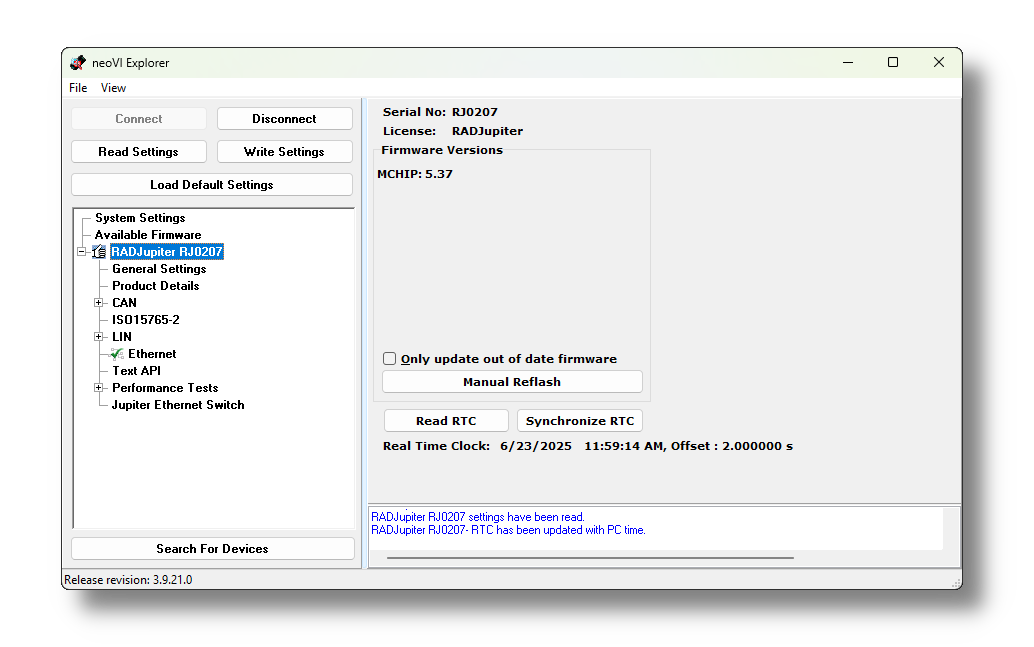Select Jupiter Ethernet Switch tree item
The height and width of the screenshot is (647, 1034).
tap(178, 405)
